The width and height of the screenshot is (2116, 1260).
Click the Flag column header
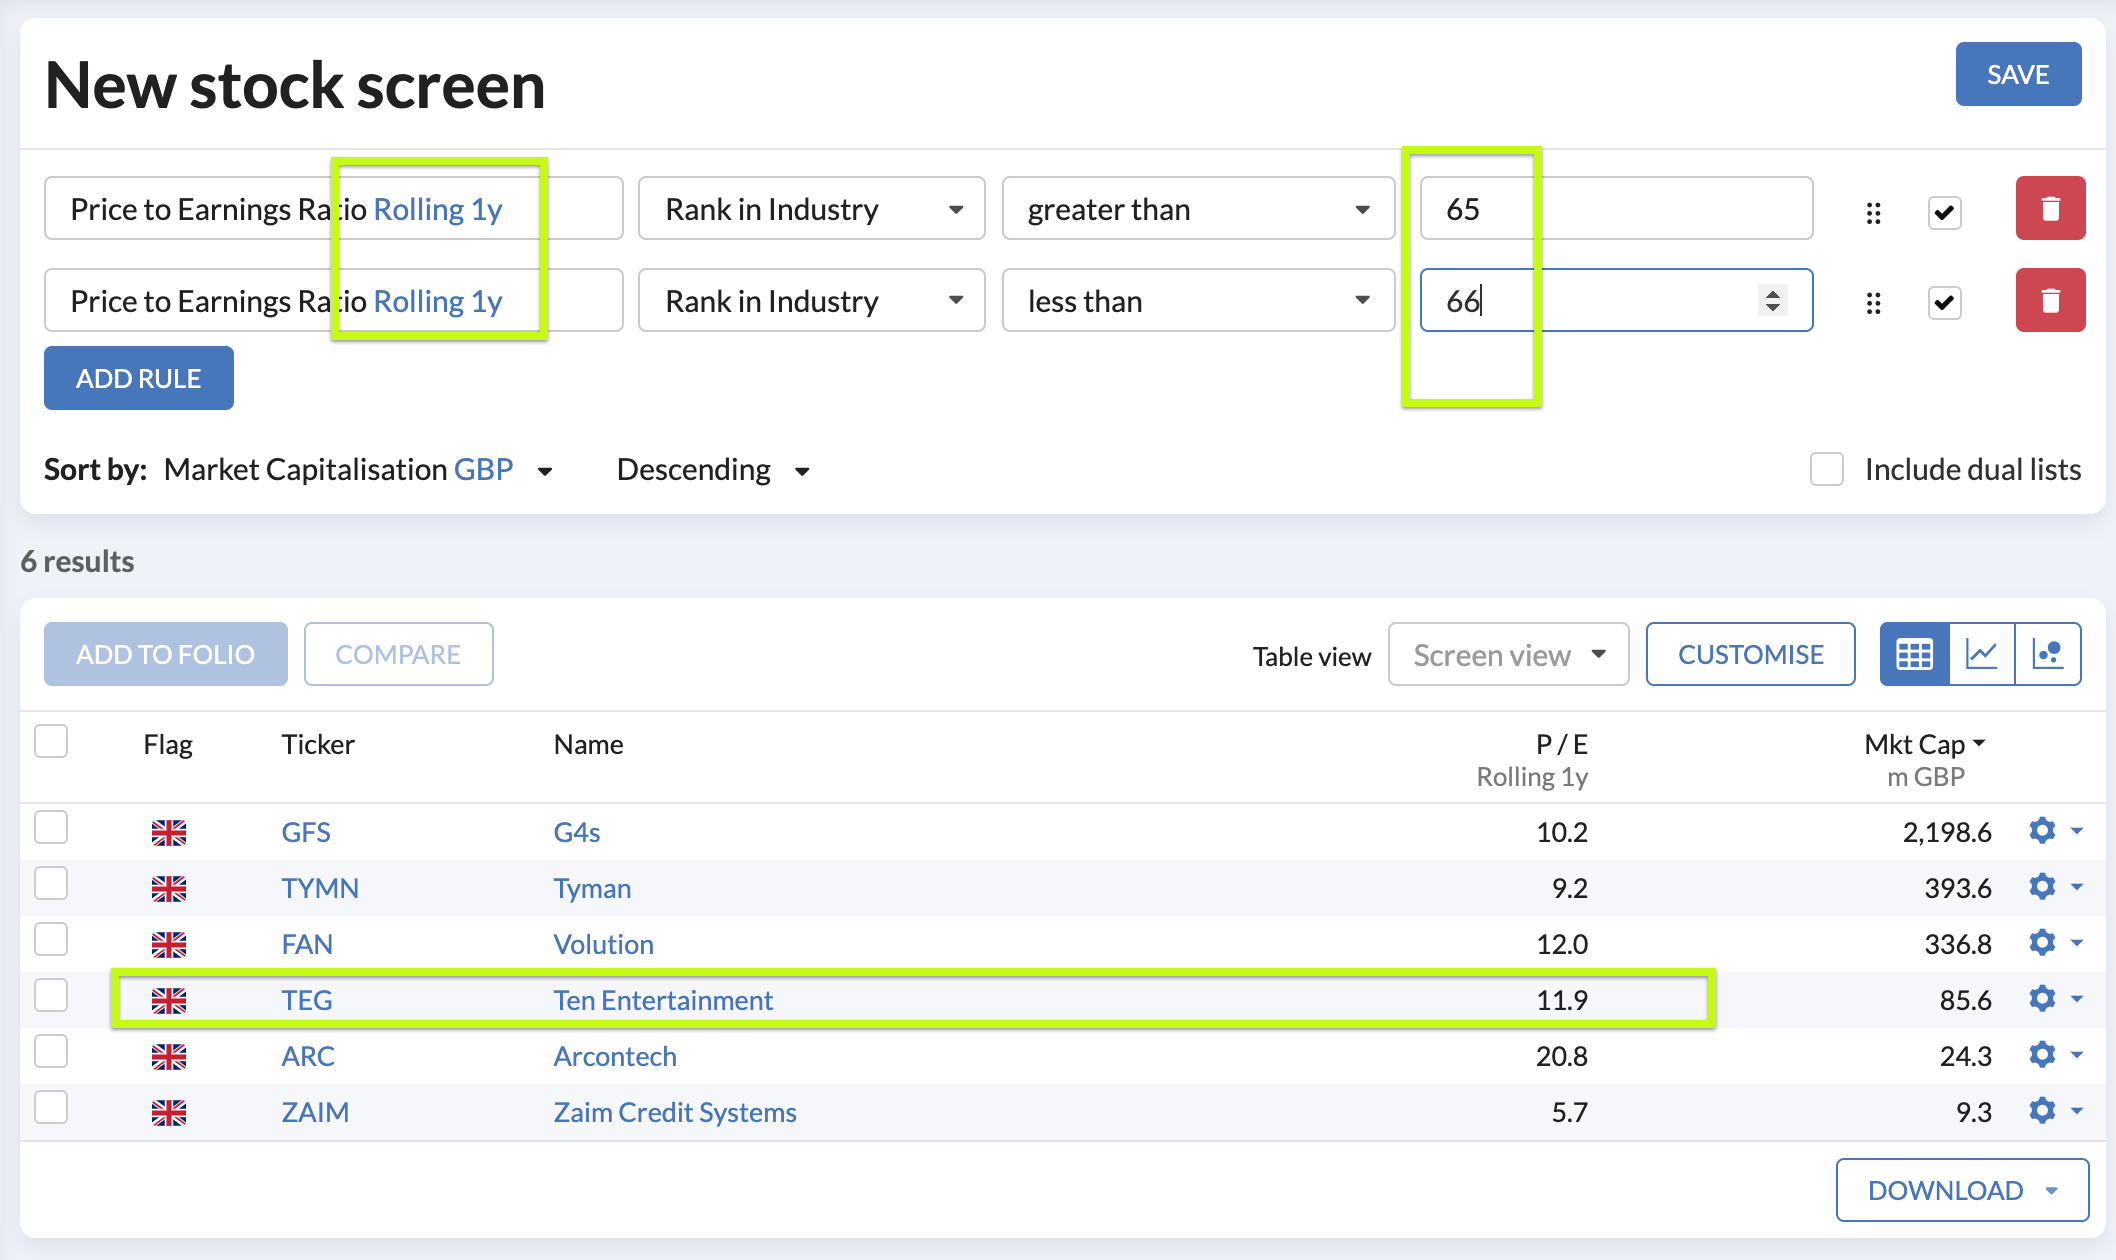point(168,744)
